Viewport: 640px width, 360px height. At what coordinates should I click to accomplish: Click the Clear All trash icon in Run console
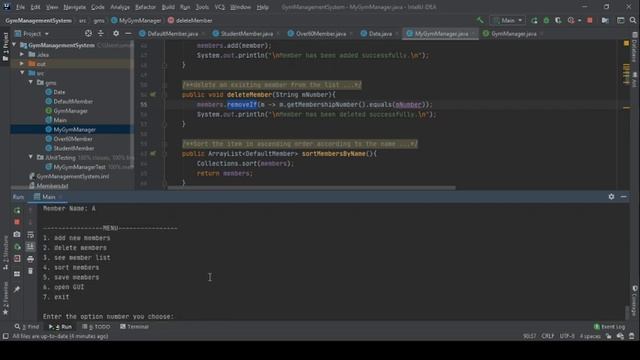30,271
